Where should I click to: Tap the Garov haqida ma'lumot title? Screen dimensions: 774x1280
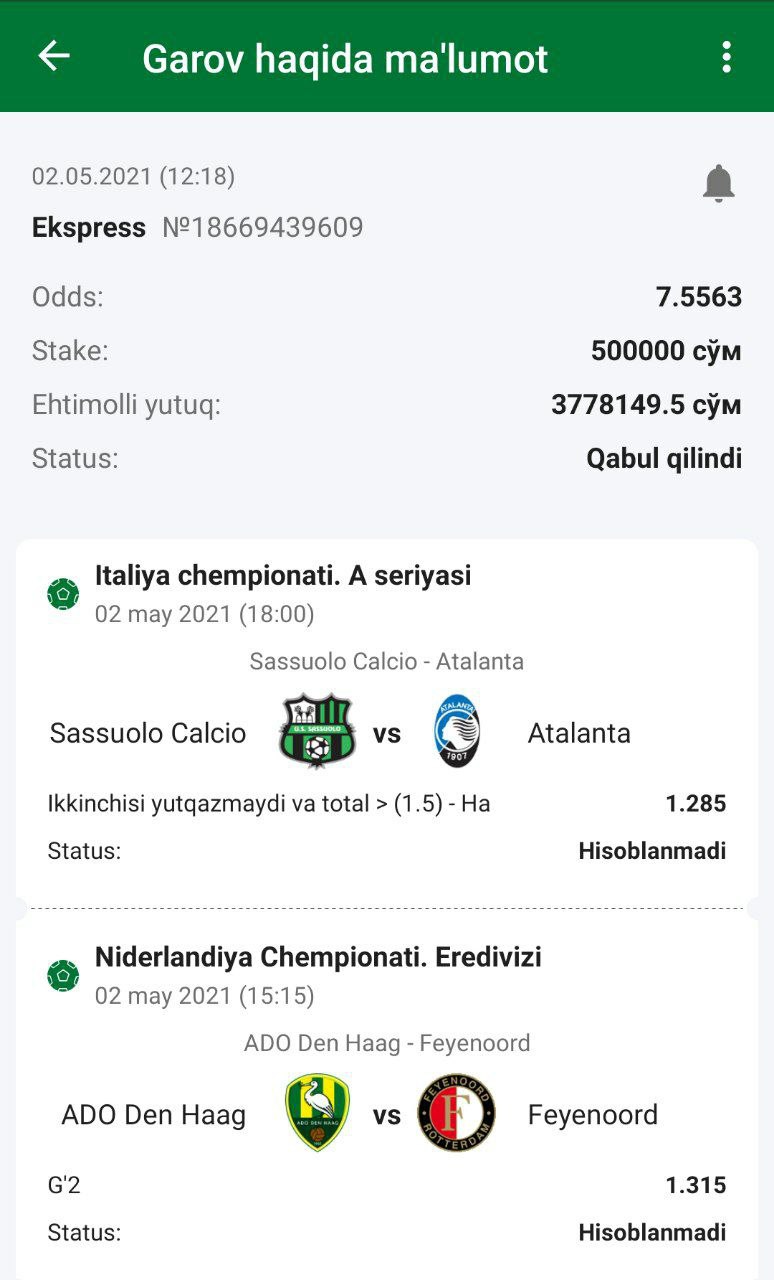(x=345, y=59)
